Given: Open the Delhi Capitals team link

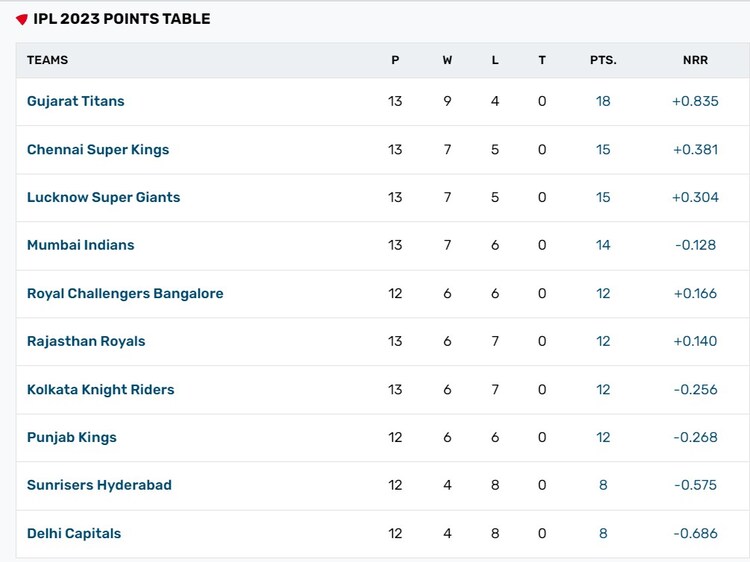Looking at the screenshot, I should point(74,533).
